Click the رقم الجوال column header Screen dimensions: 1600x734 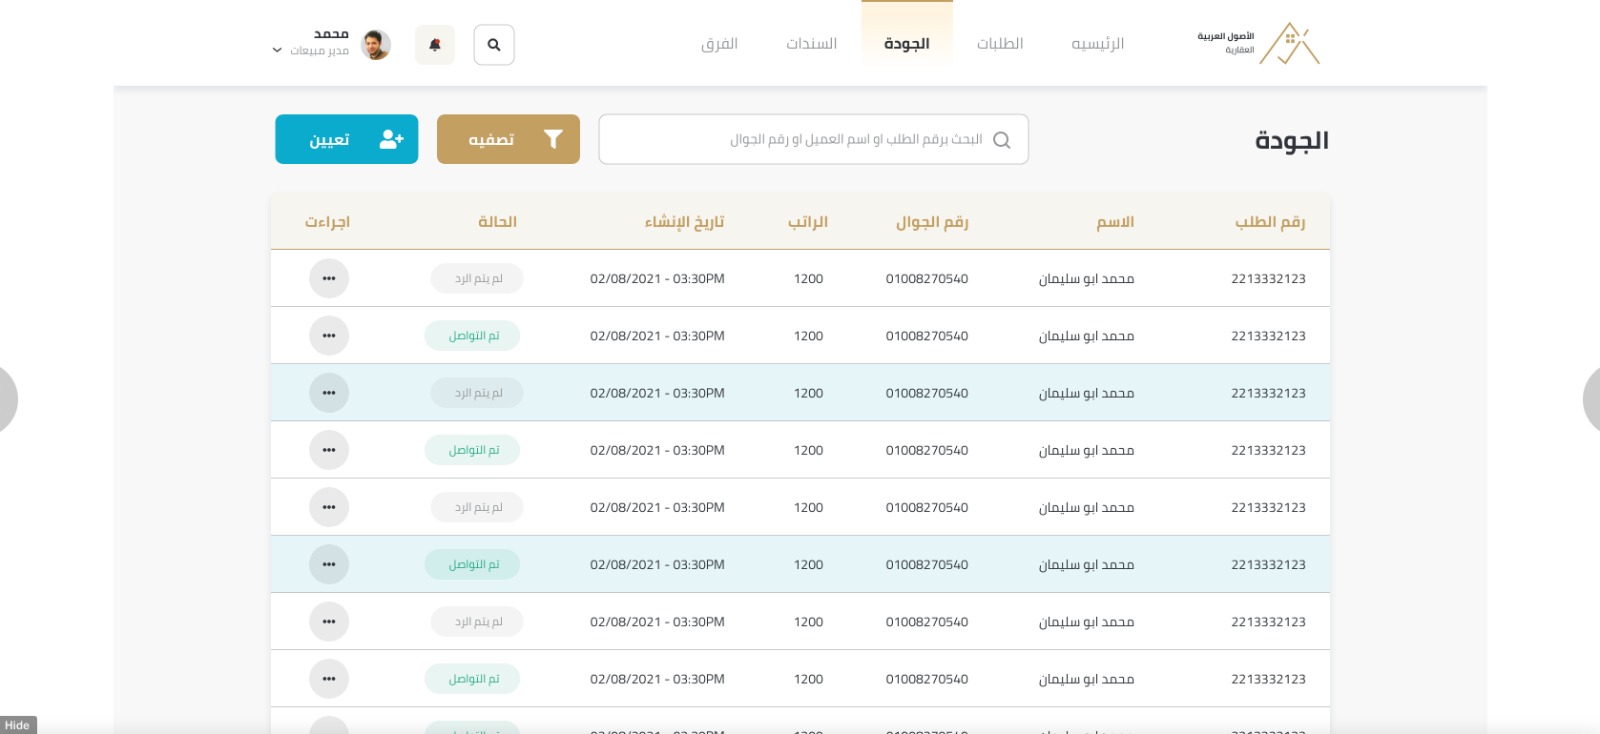(x=932, y=222)
